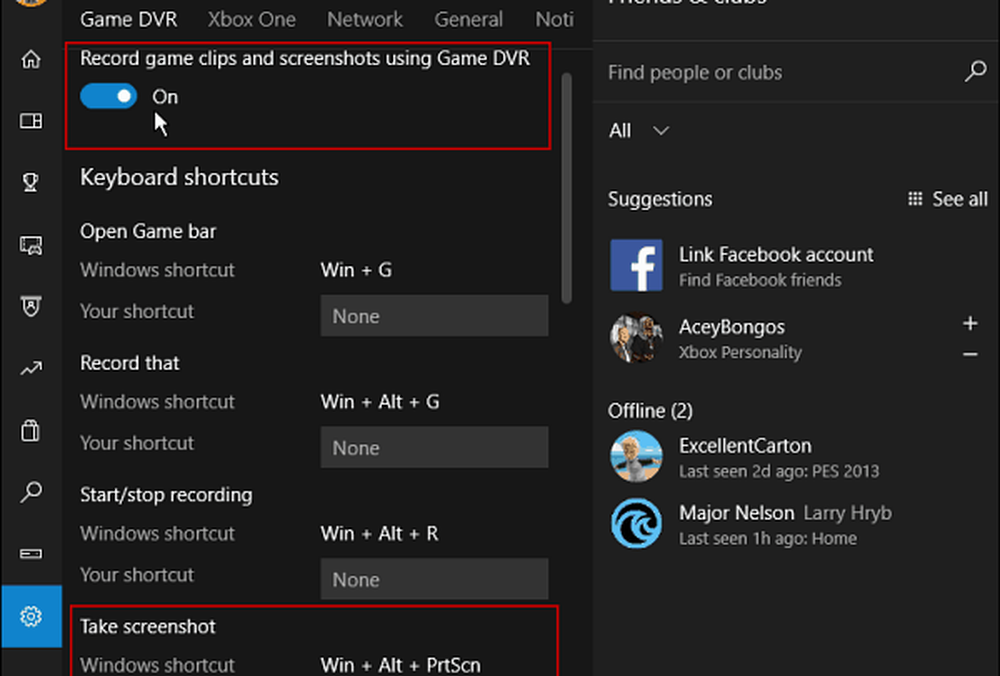Click Open Game bar custom shortcut field
This screenshot has height=676, width=1000.
tap(434, 316)
